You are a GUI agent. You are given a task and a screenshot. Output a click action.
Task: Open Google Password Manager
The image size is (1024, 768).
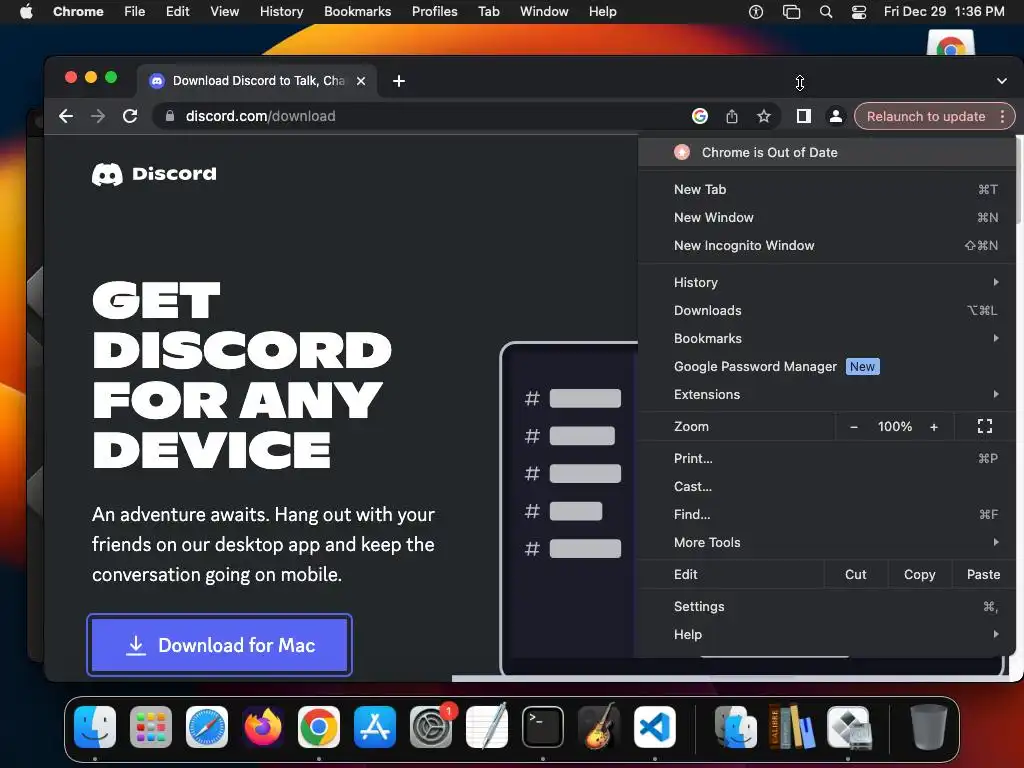coord(826,366)
